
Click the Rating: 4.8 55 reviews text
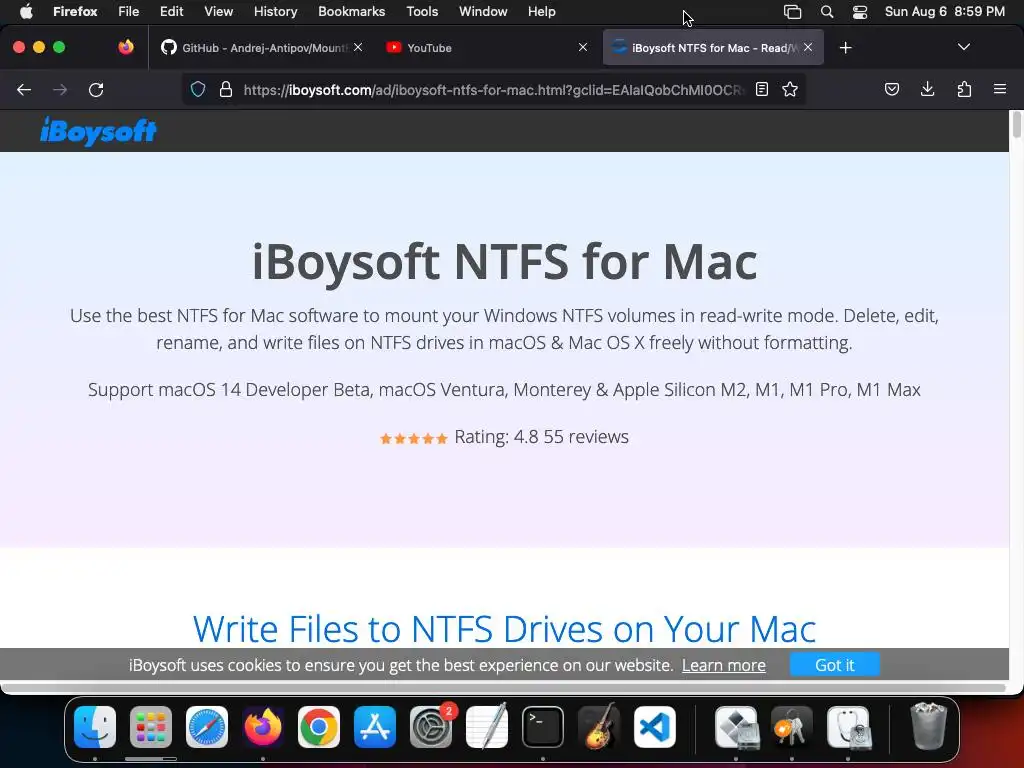541,436
